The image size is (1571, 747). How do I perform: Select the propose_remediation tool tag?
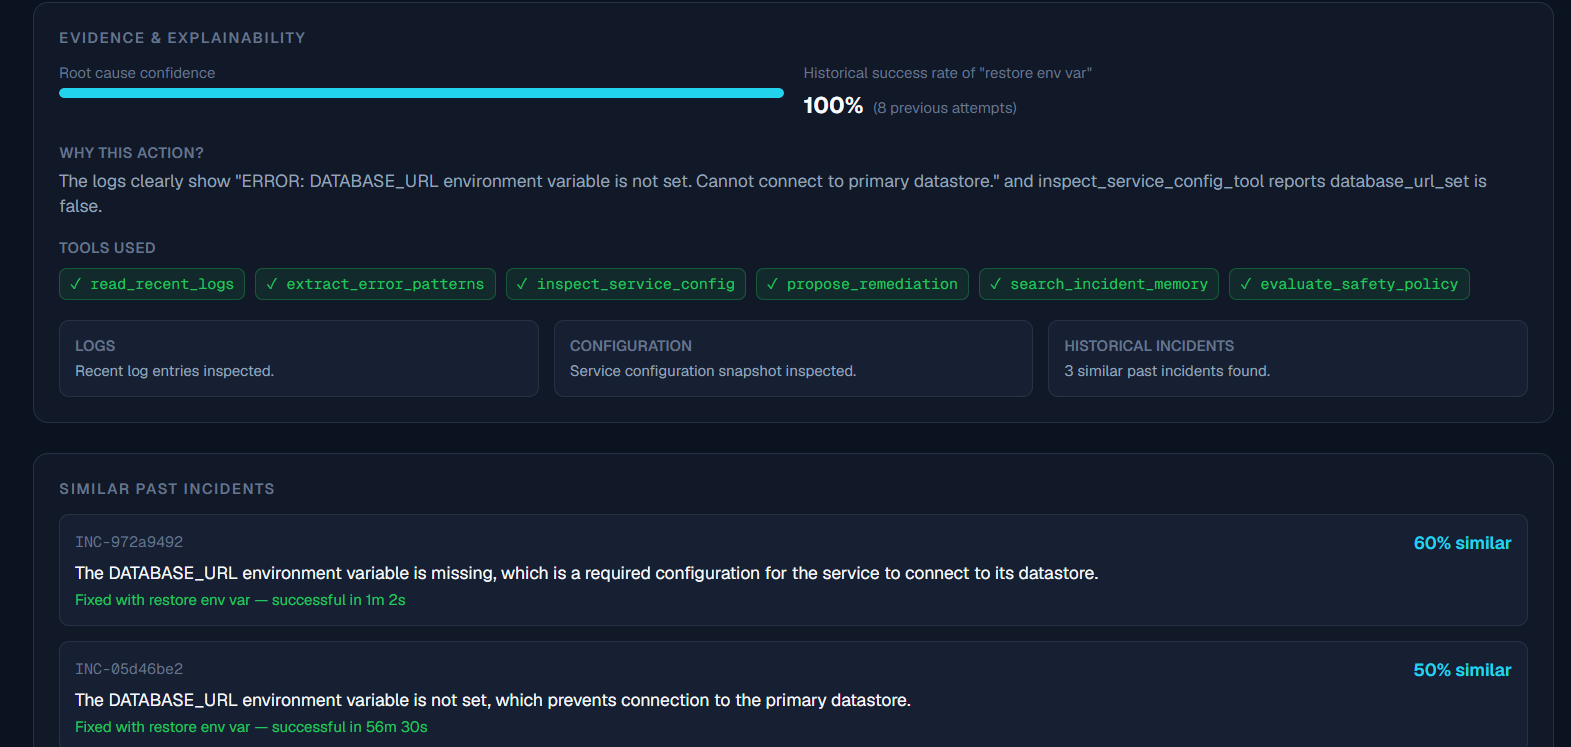(862, 284)
